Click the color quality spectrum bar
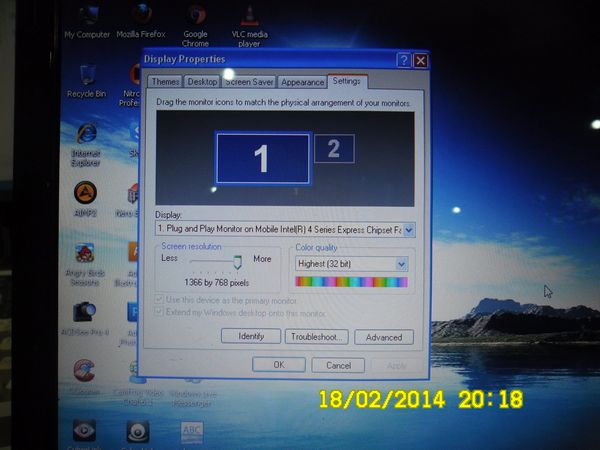 pos(351,282)
